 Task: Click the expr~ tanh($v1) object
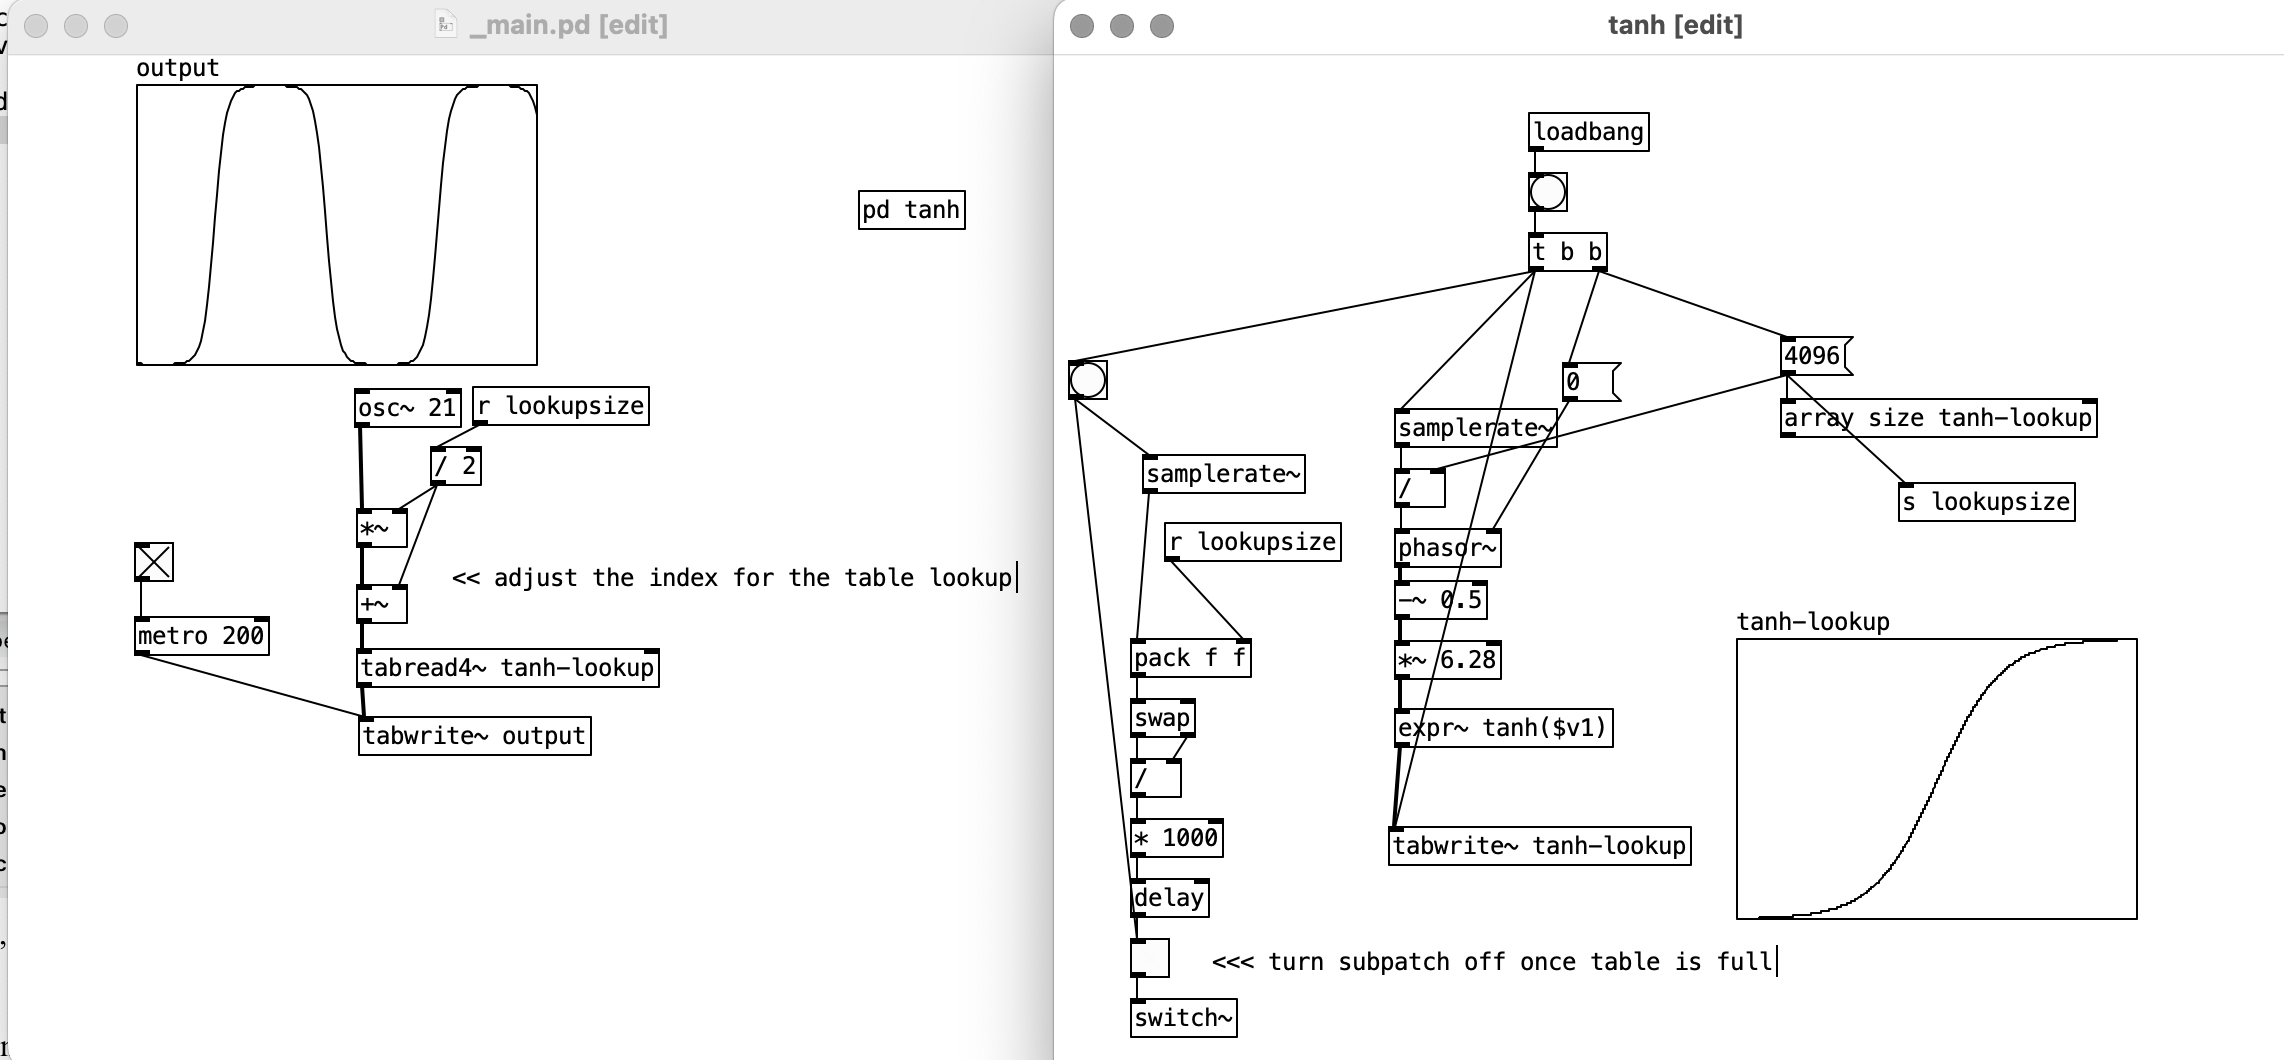point(1503,728)
